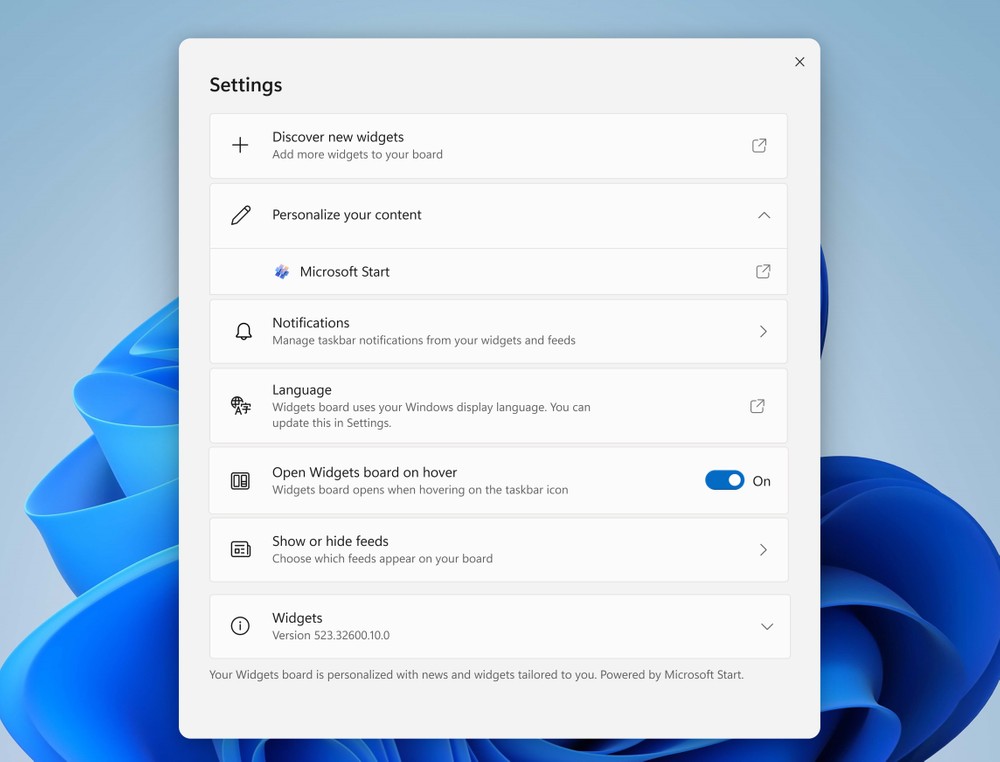Viewport: 1000px width, 762px height.
Task: Click the Widgets title above the version number
Action: point(297,618)
